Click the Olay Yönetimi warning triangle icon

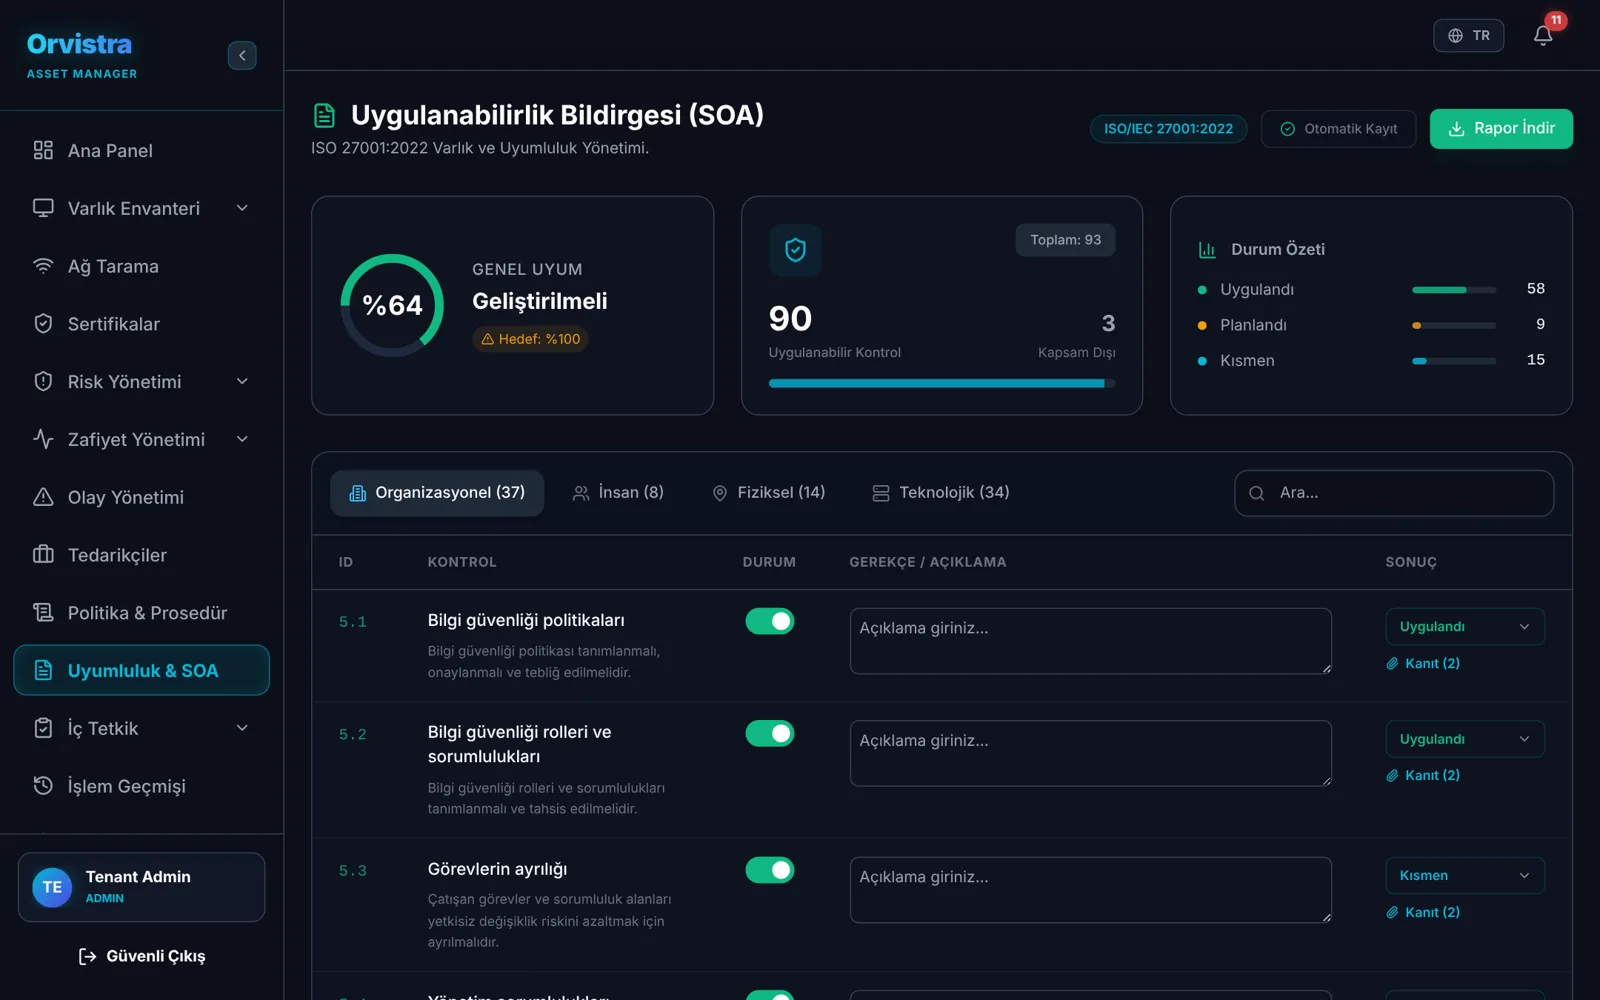pyautogui.click(x=43, y=497)
